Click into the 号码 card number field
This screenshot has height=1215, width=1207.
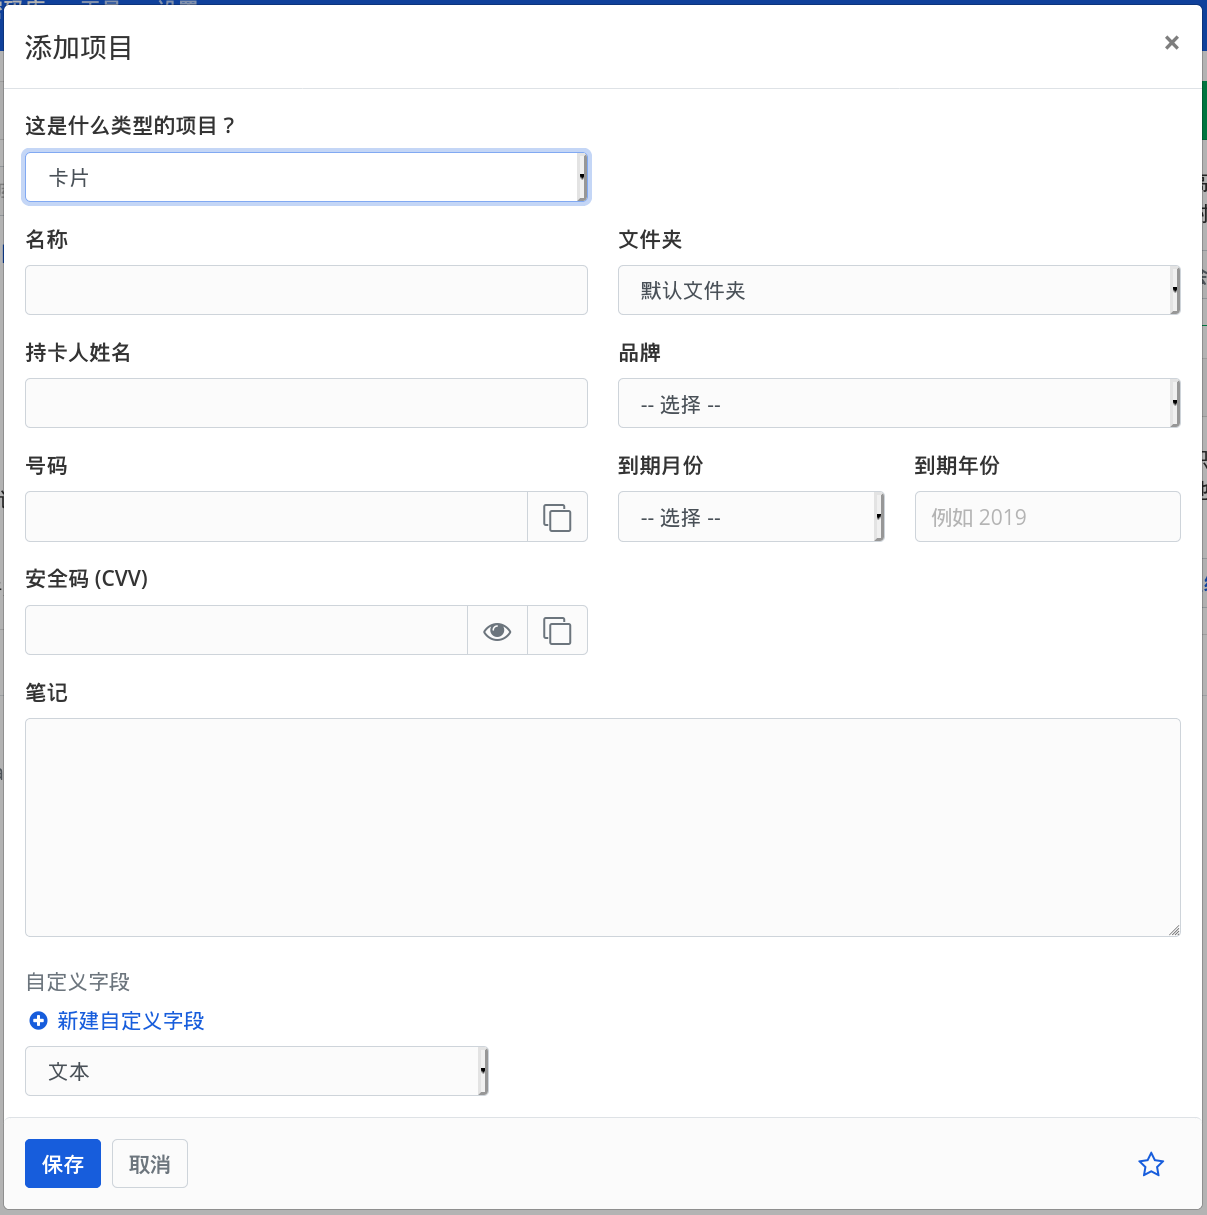point(276,517)
